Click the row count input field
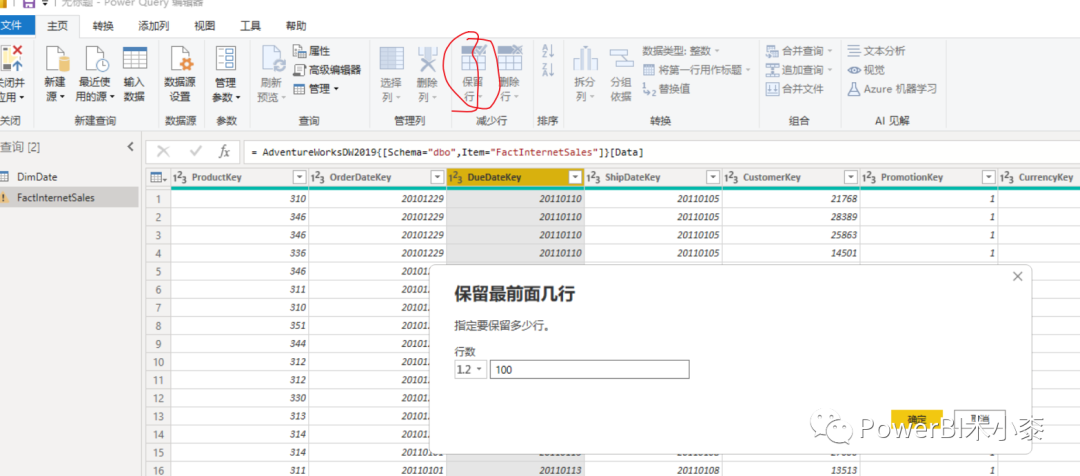 [589, 370]
